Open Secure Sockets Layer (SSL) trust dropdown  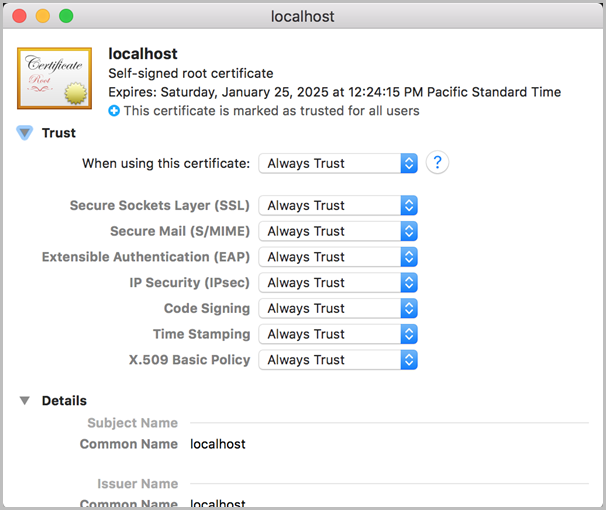tap(337, 206)
